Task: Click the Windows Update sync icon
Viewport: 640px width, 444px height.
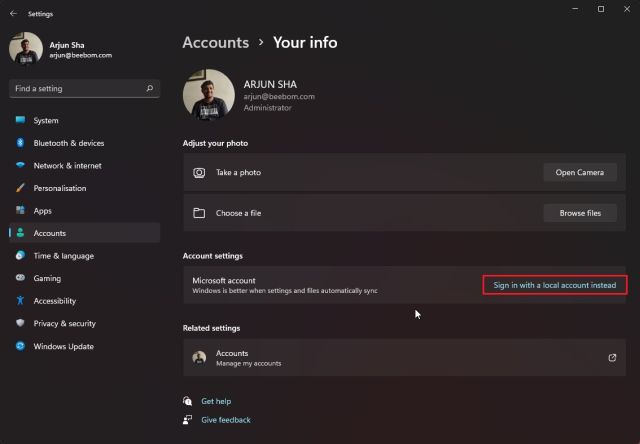Action: click(20, 346)
